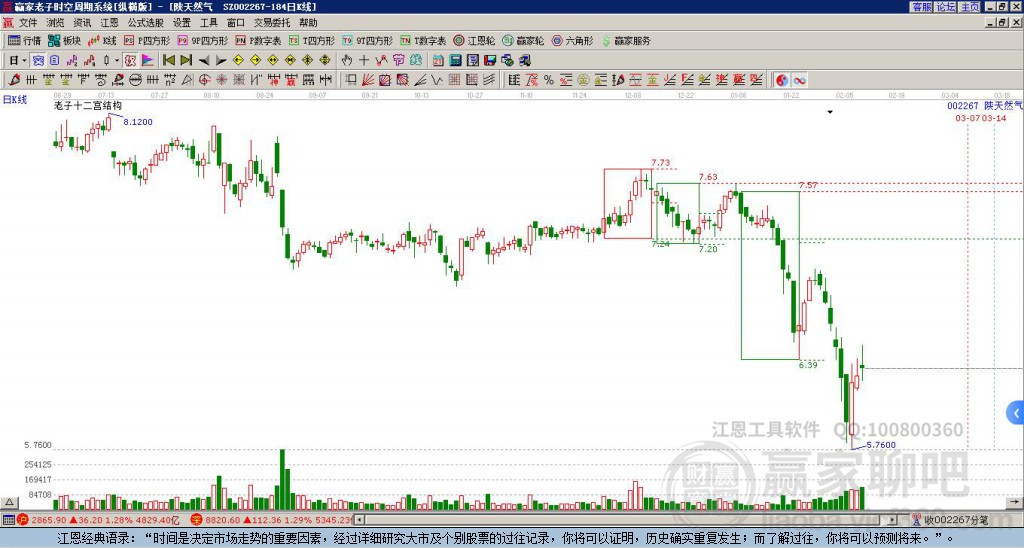Screen dimensions: 1024x548
Task: Open the P数字表 number table
Action: [x=258, y=40]
